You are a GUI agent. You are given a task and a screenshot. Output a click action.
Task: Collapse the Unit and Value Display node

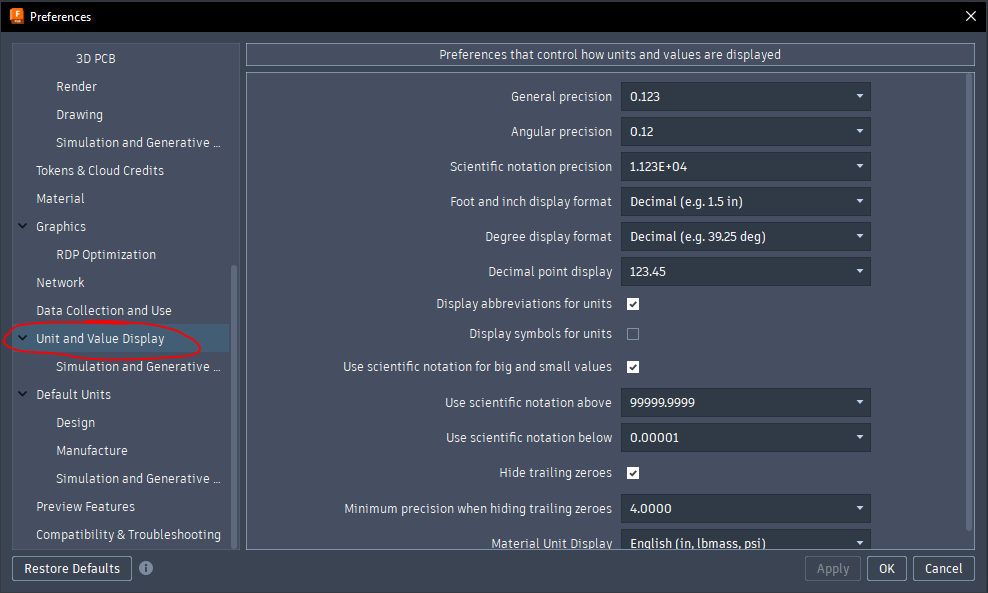pos(23,338)
